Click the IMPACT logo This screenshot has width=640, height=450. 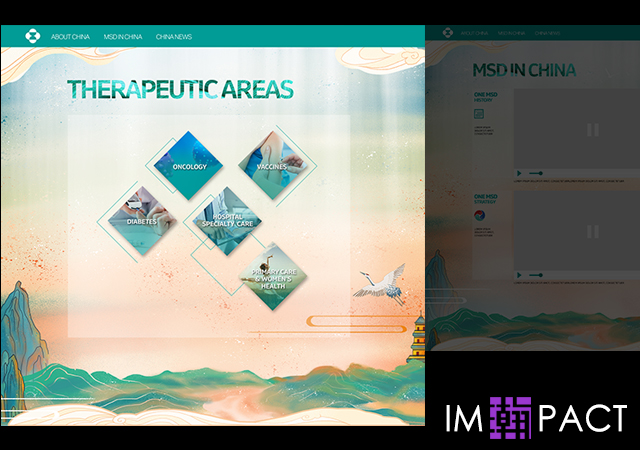536,417
